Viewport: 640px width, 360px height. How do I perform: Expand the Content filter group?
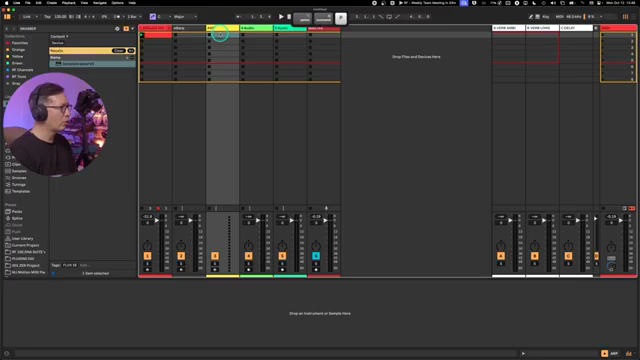[59, 36]
